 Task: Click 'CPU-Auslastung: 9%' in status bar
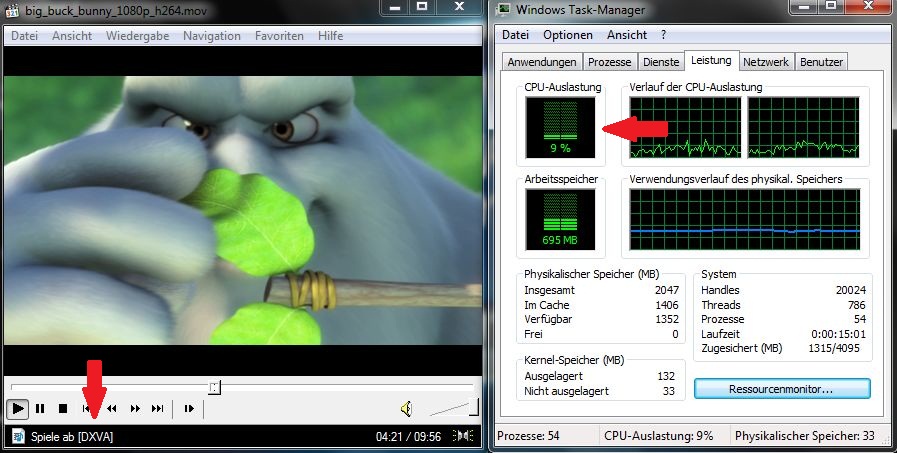(658, 436)
